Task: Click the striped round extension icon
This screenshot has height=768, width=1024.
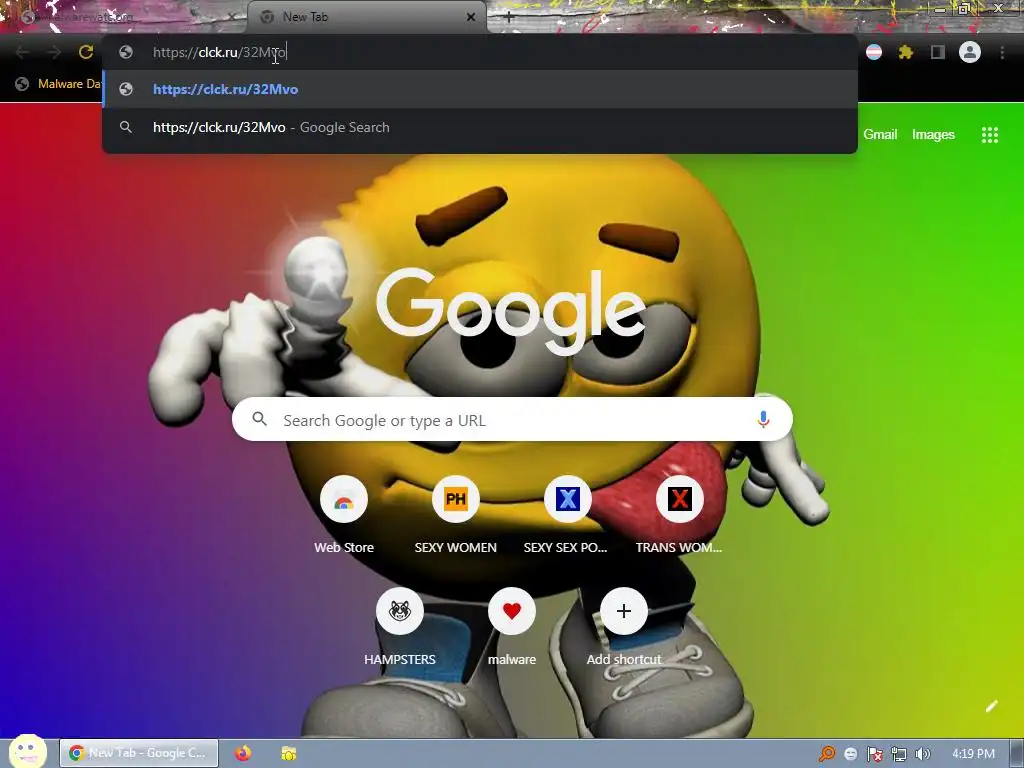Action: (x=874, y=52)
